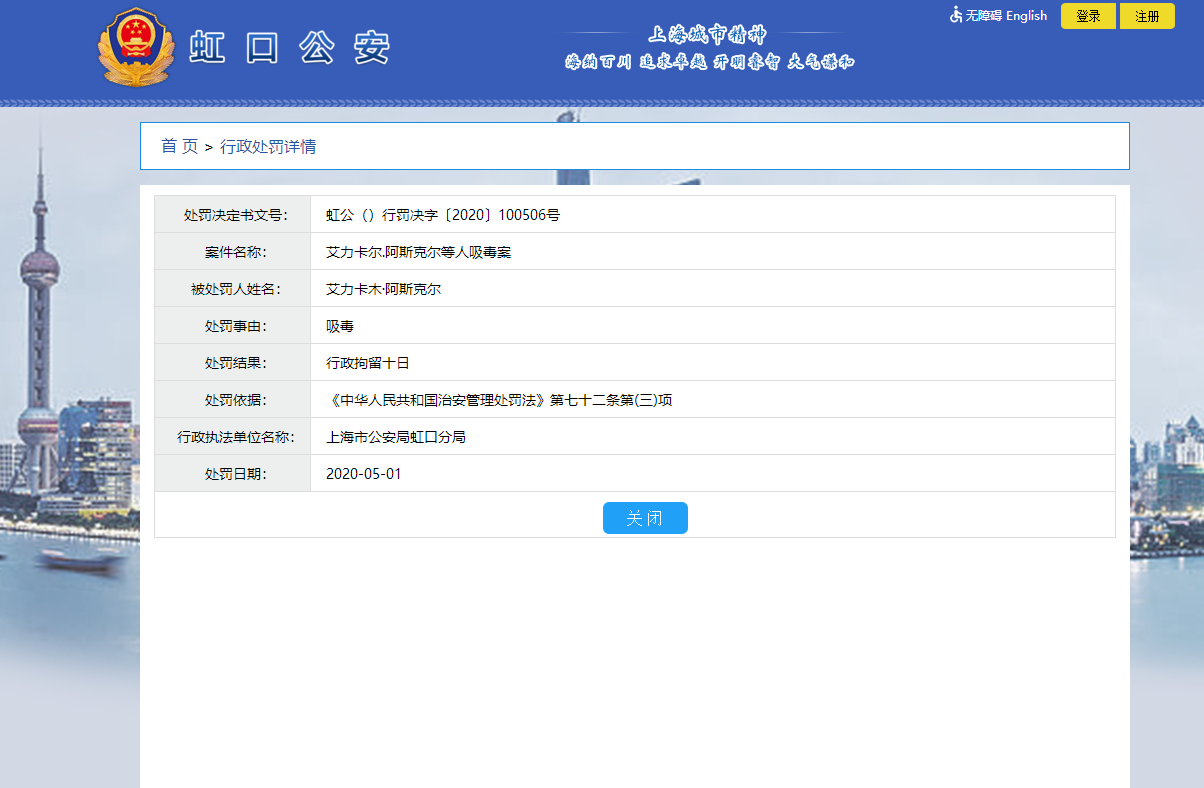Click the penalty date 2020-05-01

tap(363, 474)
